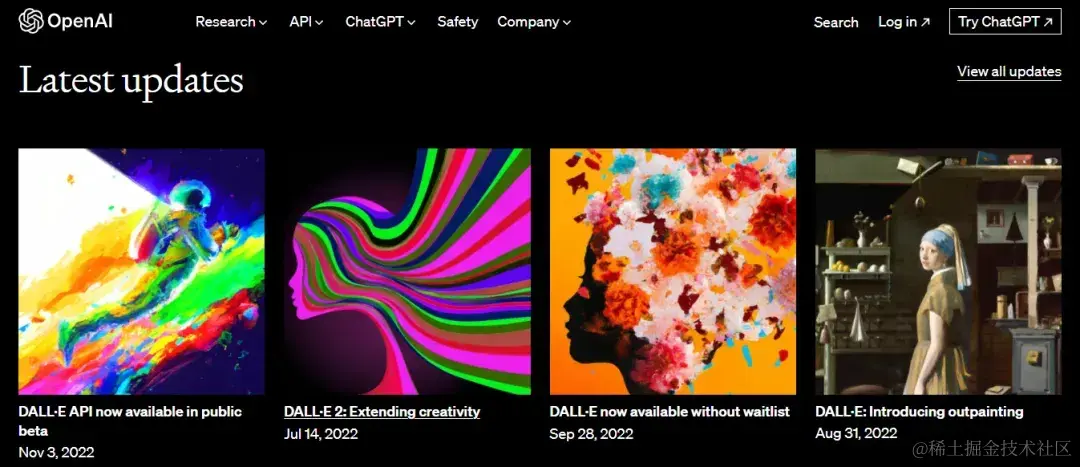Expand the ChatGPT navigation dropdown
The height and width of the screenshot is (467, 1080).
pos(380,22)
